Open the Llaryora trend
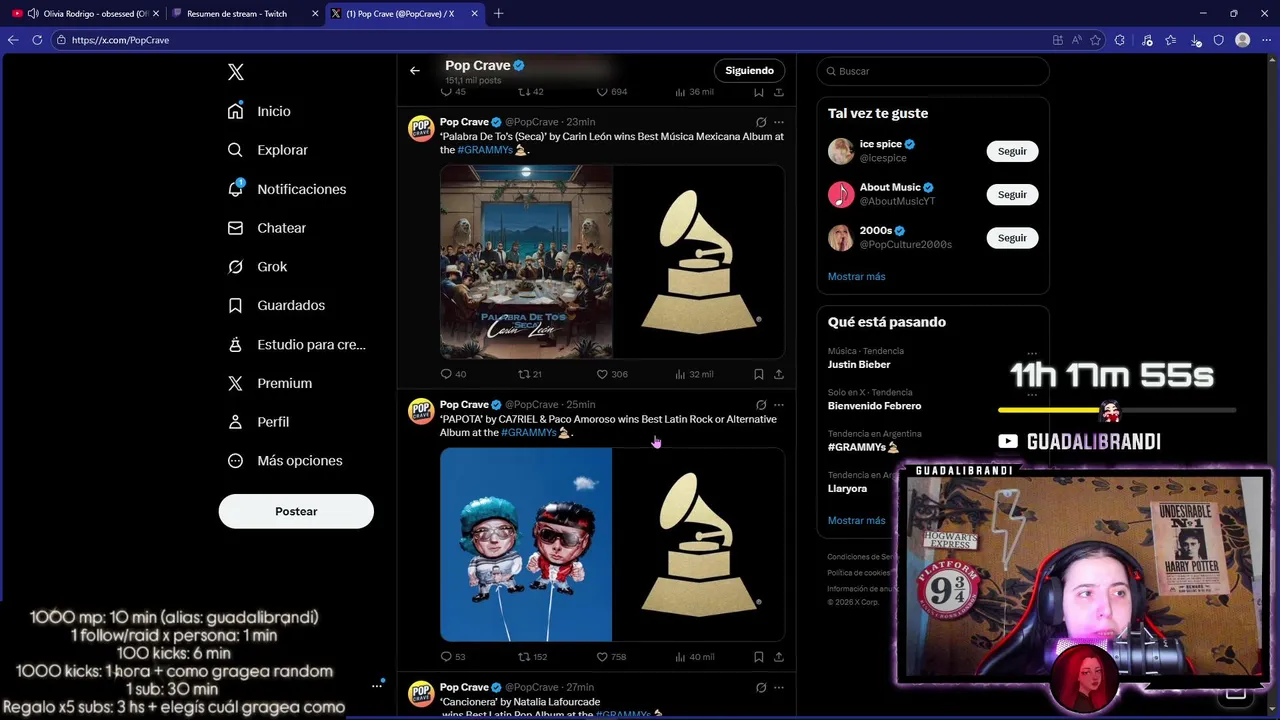 [847, 489]
